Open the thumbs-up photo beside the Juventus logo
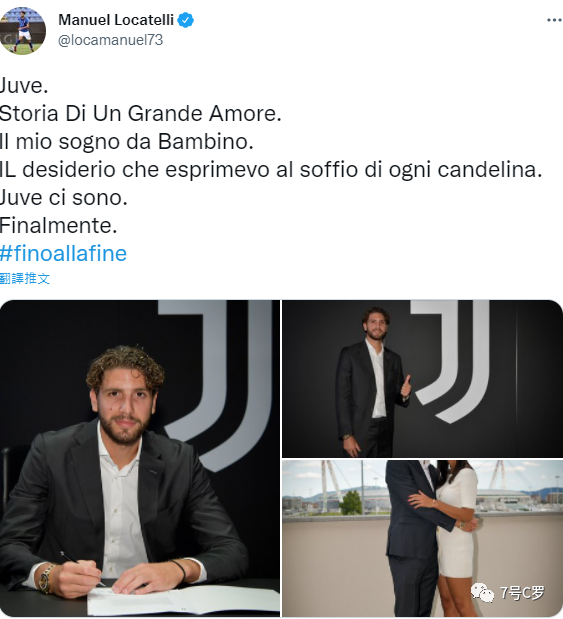The height and width of the screenshot is (619, 563). [x=422, y=379]
